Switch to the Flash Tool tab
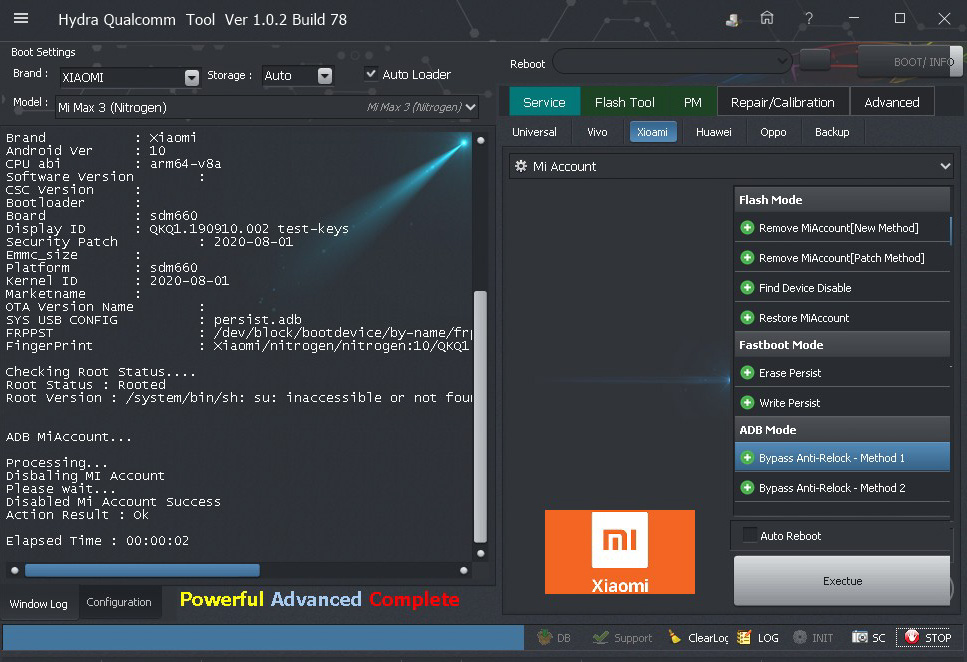 click(x=624, y=102)
